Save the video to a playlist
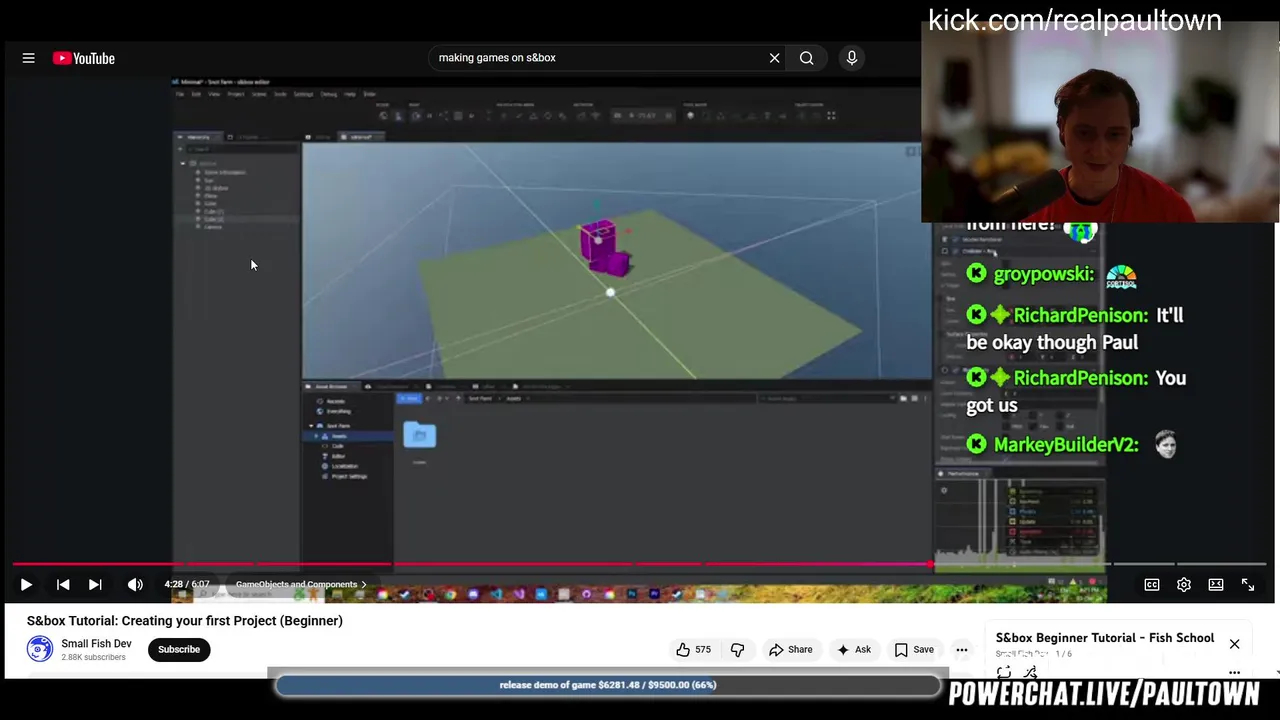The width and height of the screenshot is (1280, 720). (x=914, y=649)
